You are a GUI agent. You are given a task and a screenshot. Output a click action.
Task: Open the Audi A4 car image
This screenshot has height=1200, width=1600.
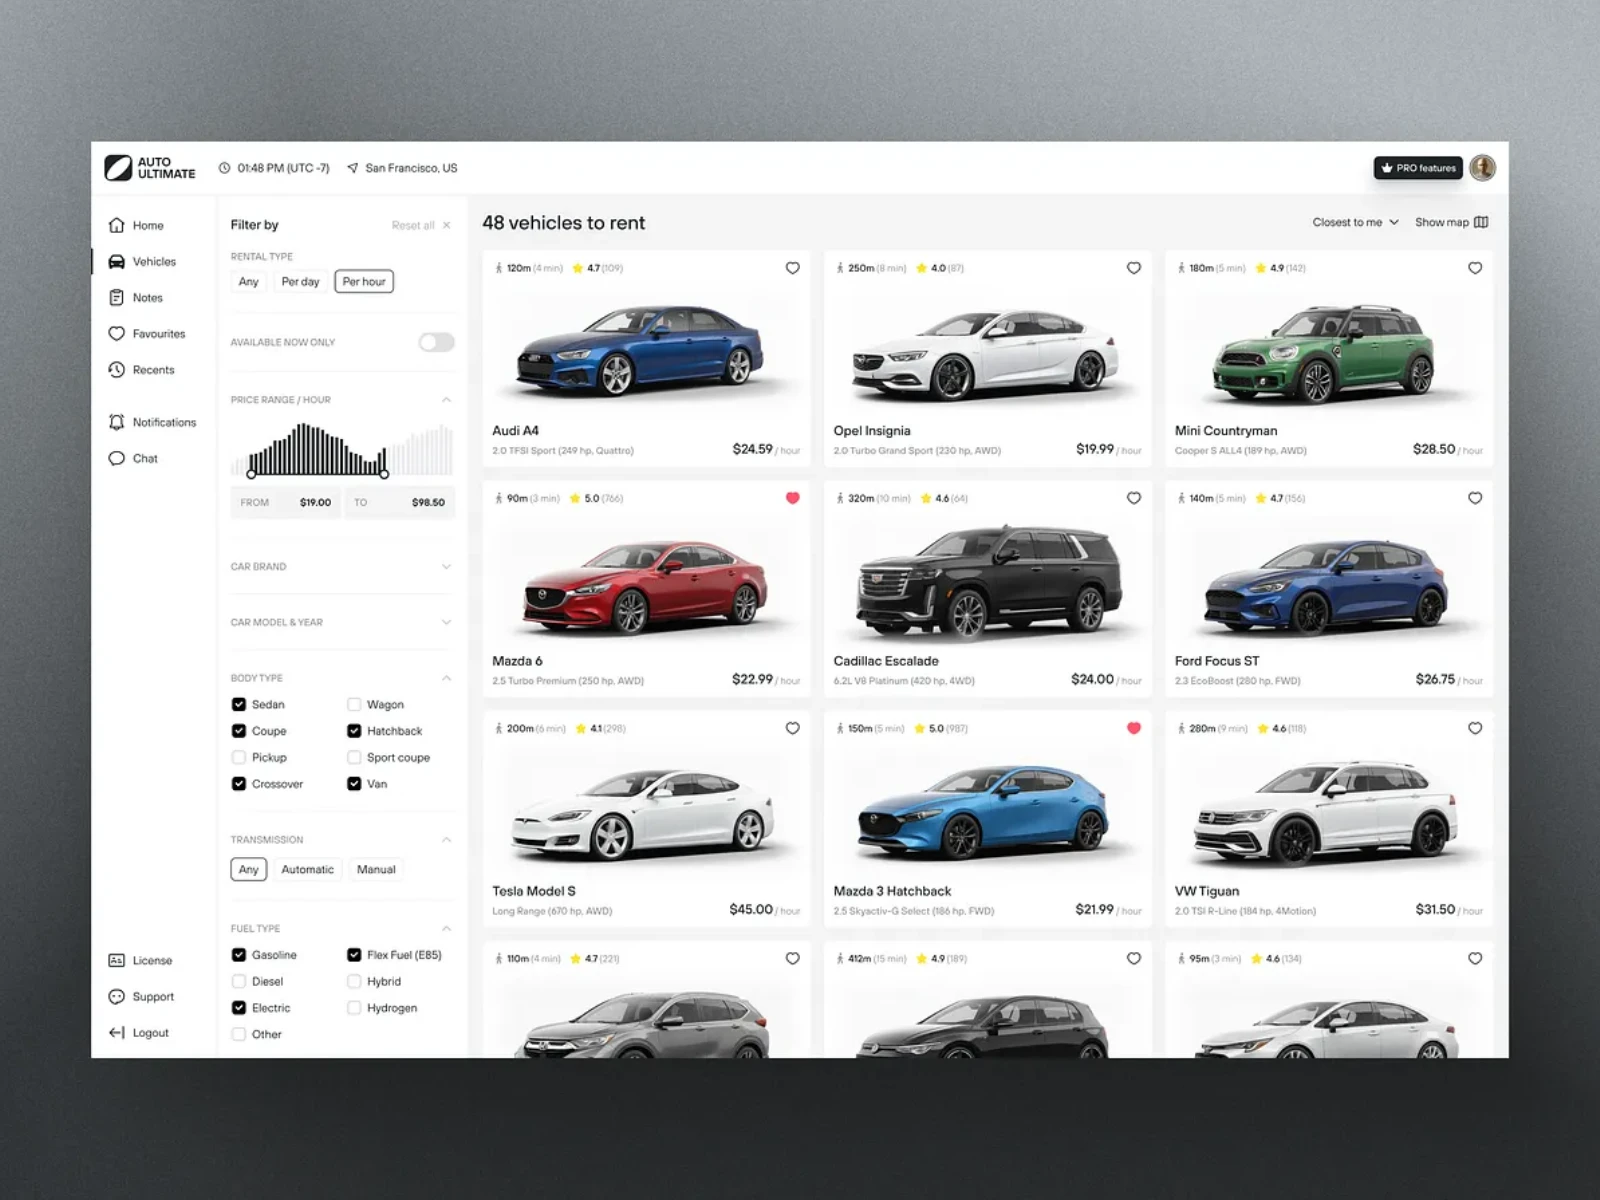(x=641, y=350)
